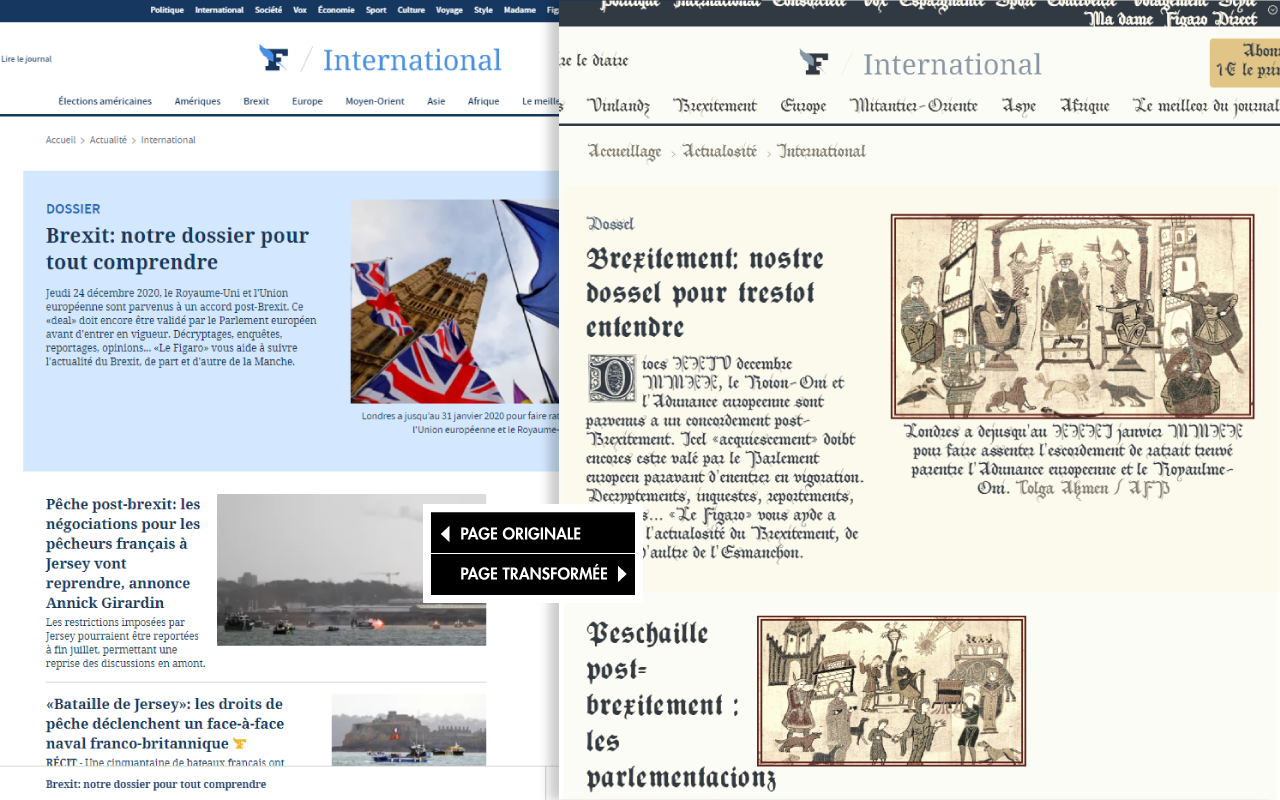Open Voyage in the original top bar
This screenshot has height=800, width=1280.
click(450, 10)
